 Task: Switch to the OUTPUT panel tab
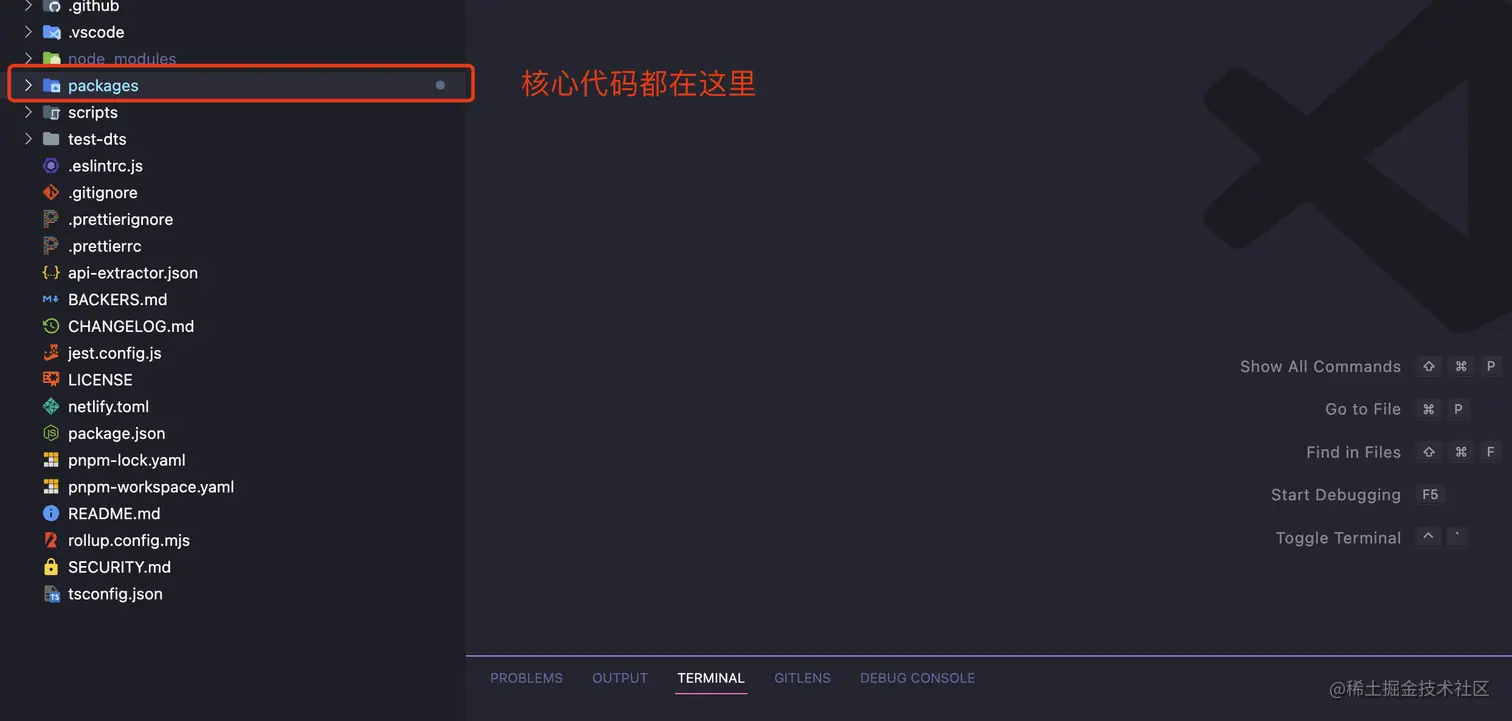[620, 678]
